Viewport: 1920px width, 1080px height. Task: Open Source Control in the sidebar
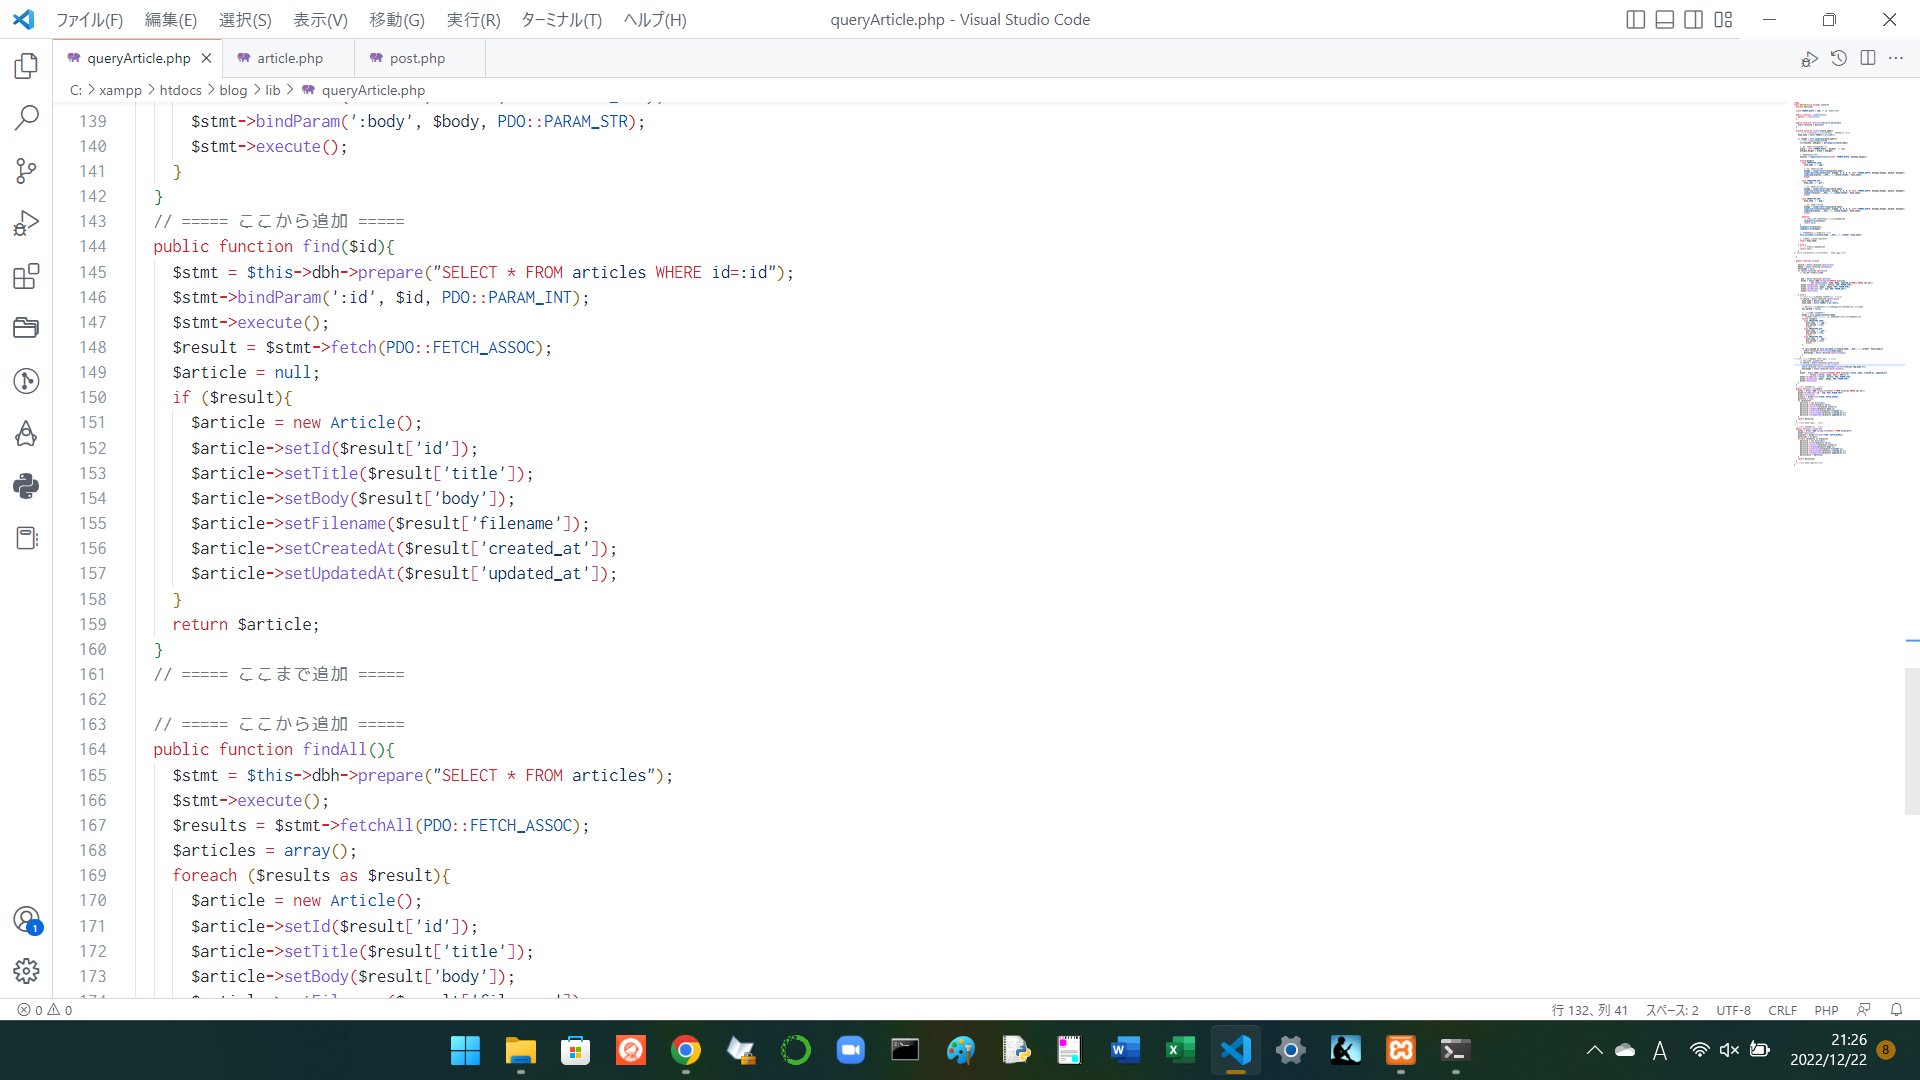(x=26, y=171)
